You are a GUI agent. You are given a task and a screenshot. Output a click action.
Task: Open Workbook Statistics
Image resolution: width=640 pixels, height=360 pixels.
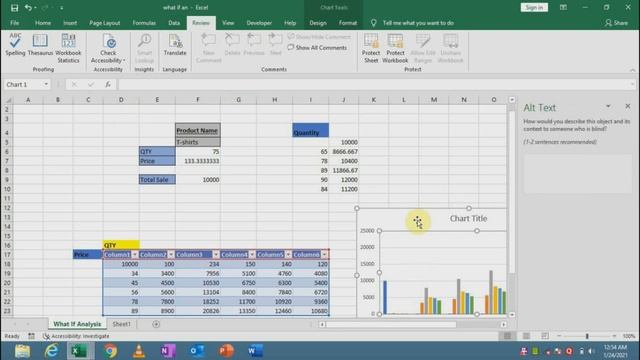[x=68, y=48]
